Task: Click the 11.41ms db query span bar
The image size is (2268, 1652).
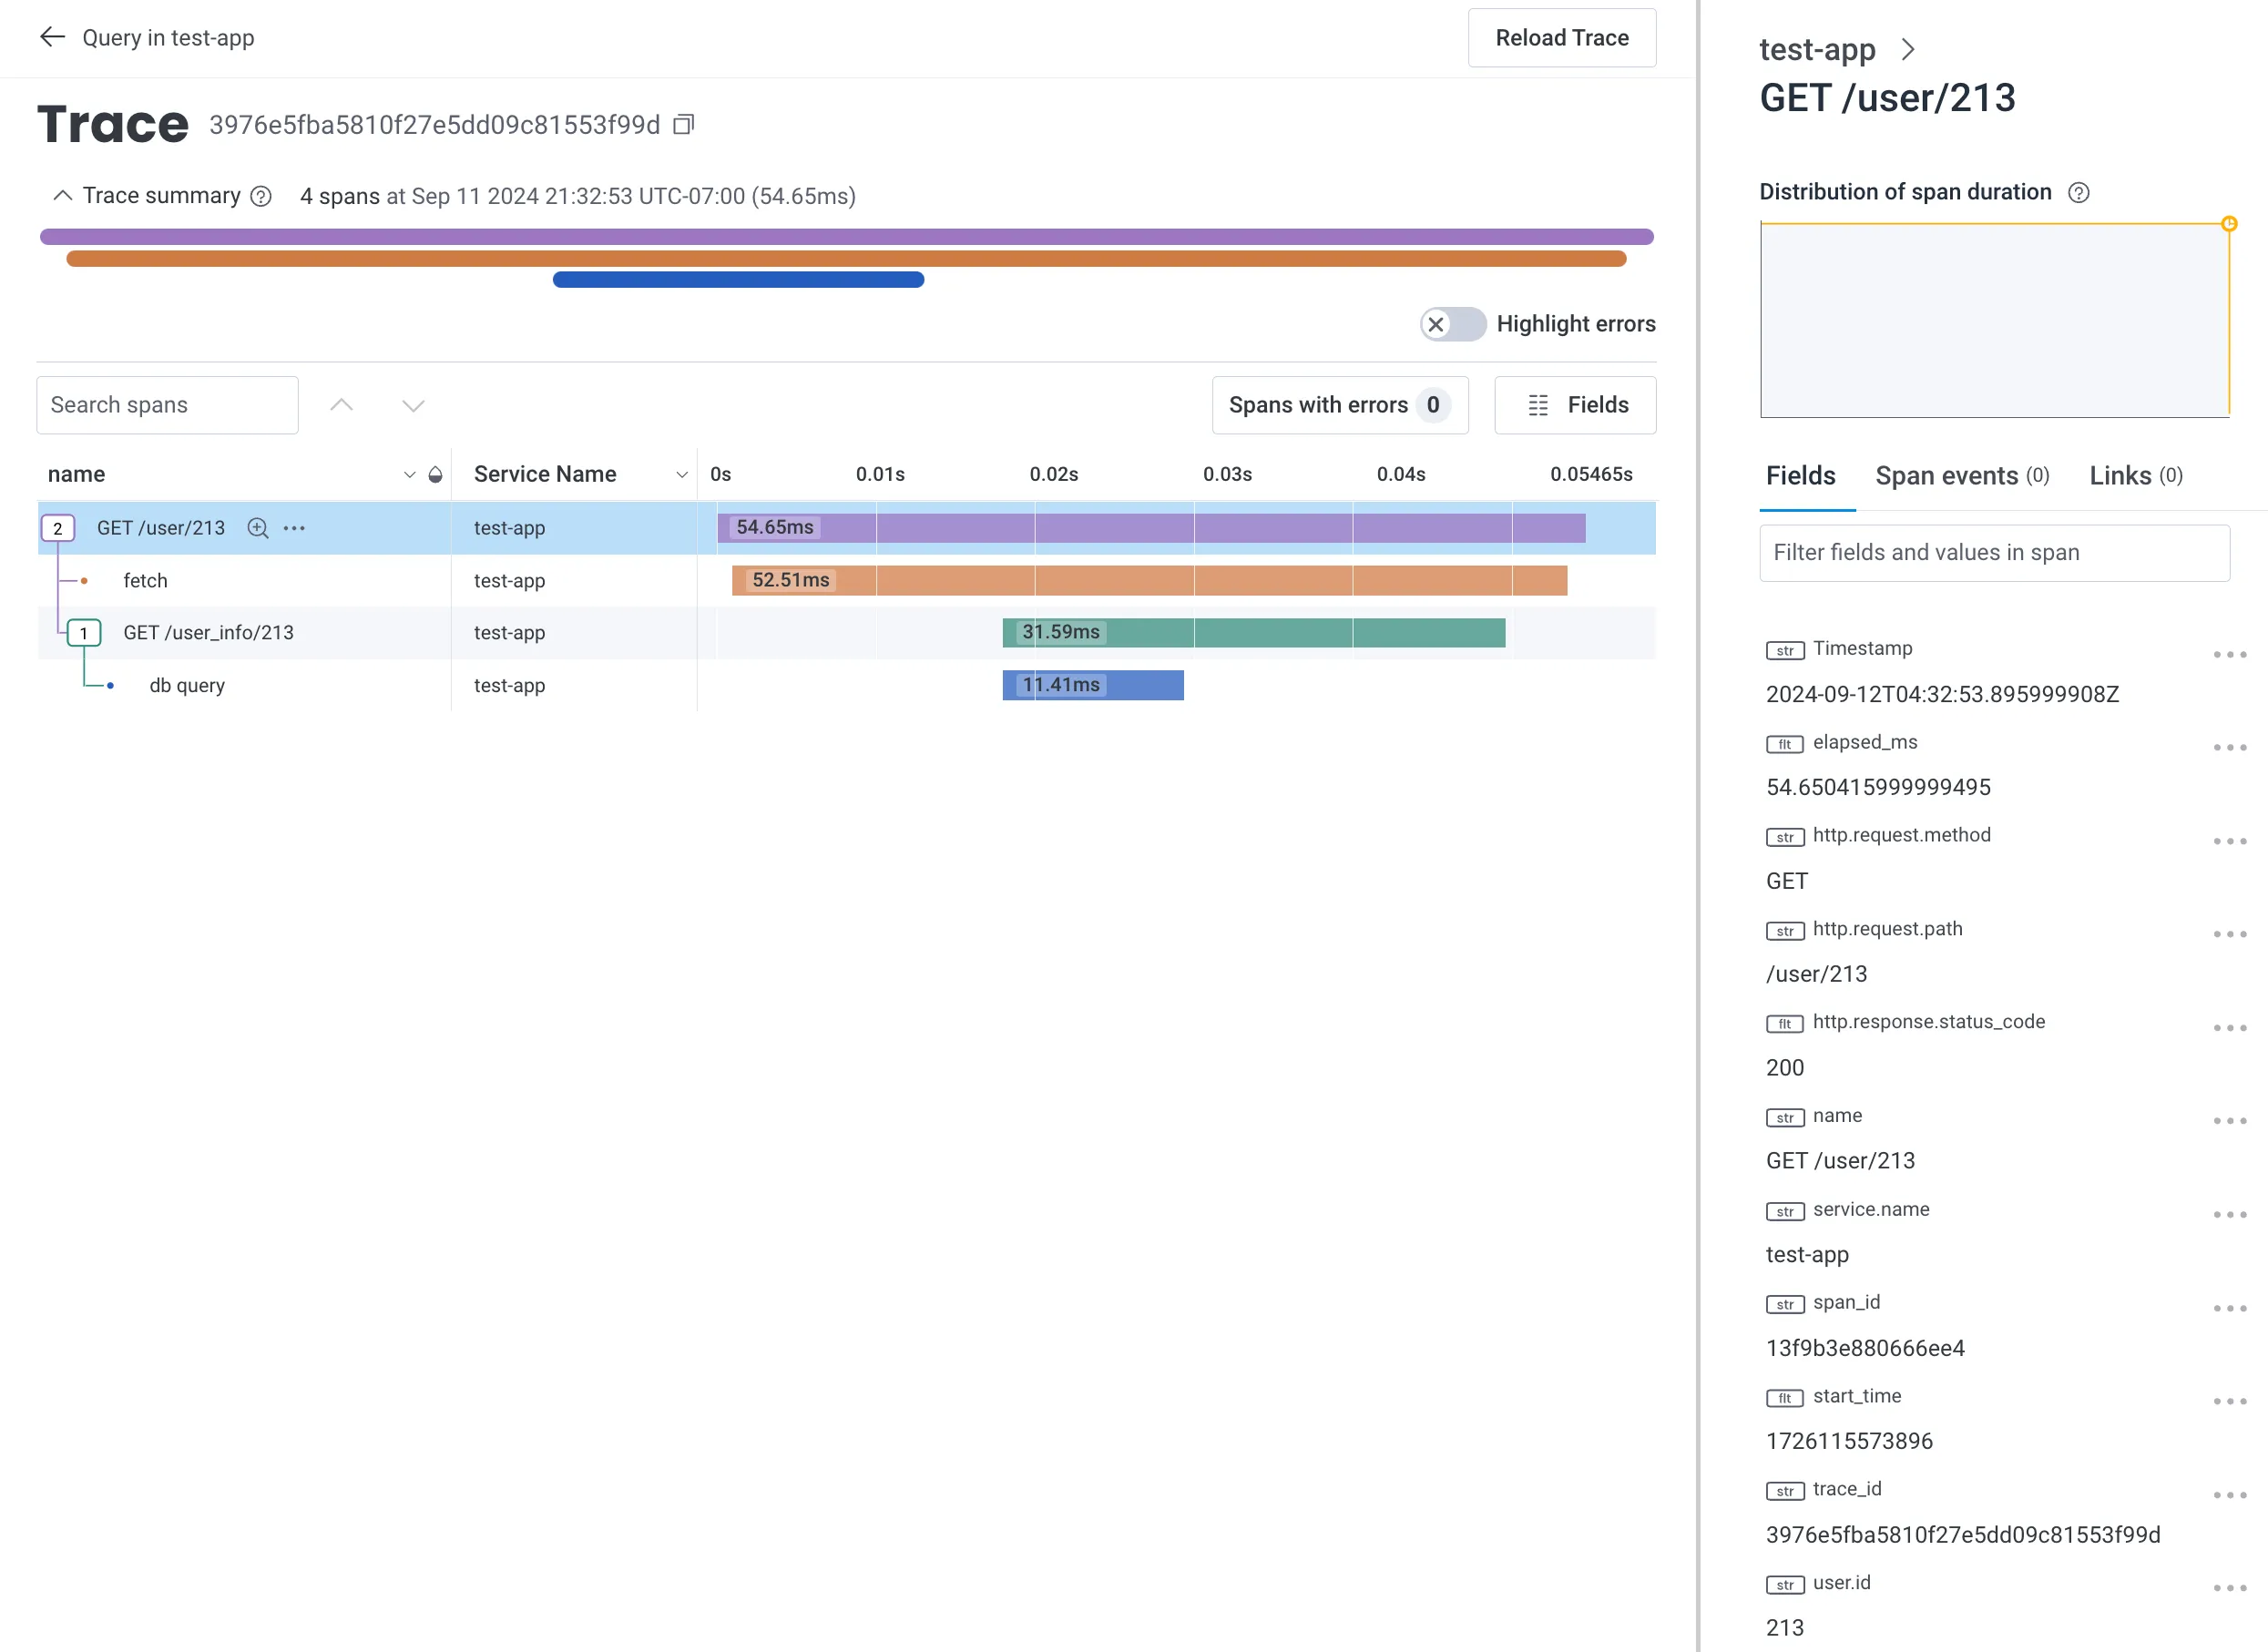Action: (x=1093, y=686)
